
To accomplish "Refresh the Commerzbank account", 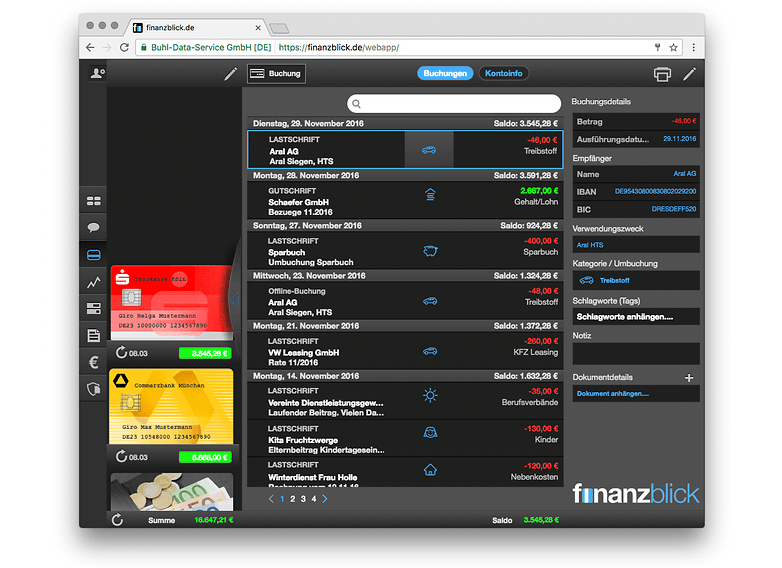I will (x=121, y=456).
